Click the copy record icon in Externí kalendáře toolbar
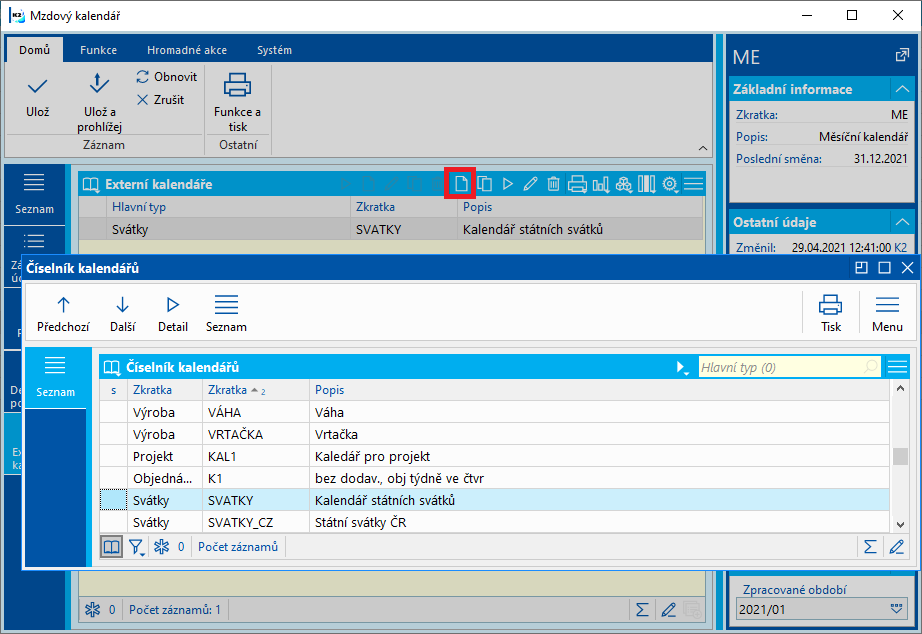Image resolution: width=922 pixels, height=634 pixels. (485, 184)
